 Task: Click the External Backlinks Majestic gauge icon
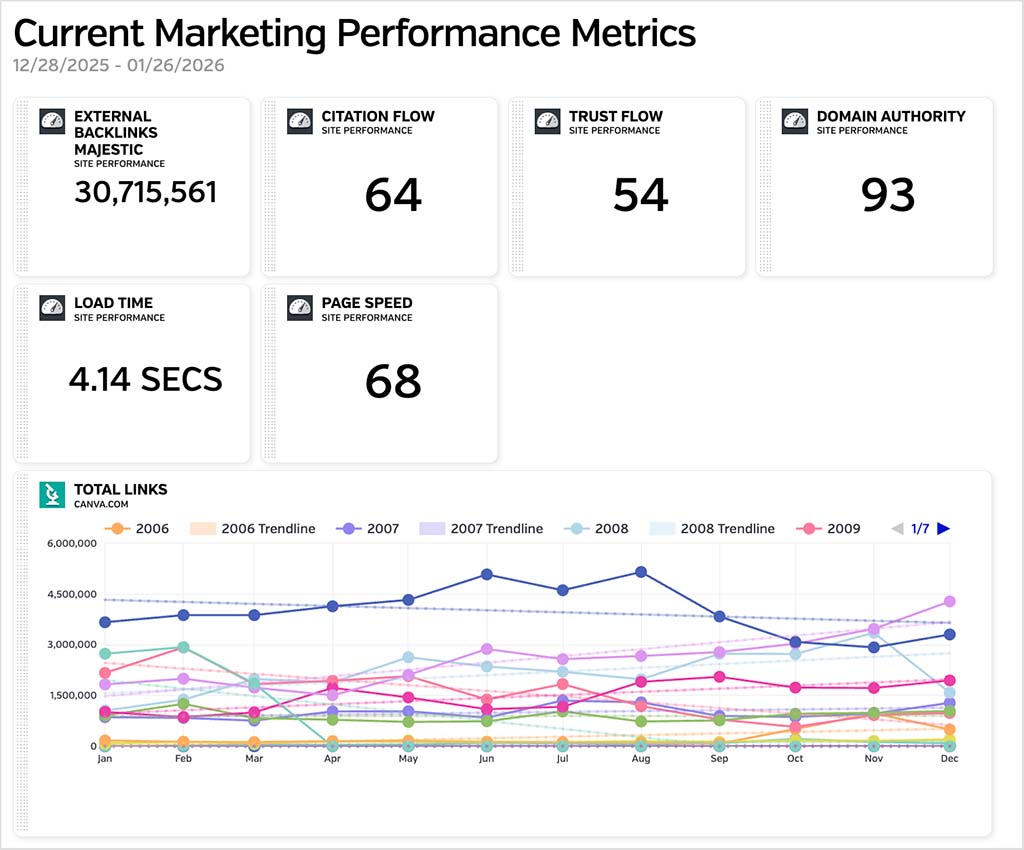pos(52,122)
